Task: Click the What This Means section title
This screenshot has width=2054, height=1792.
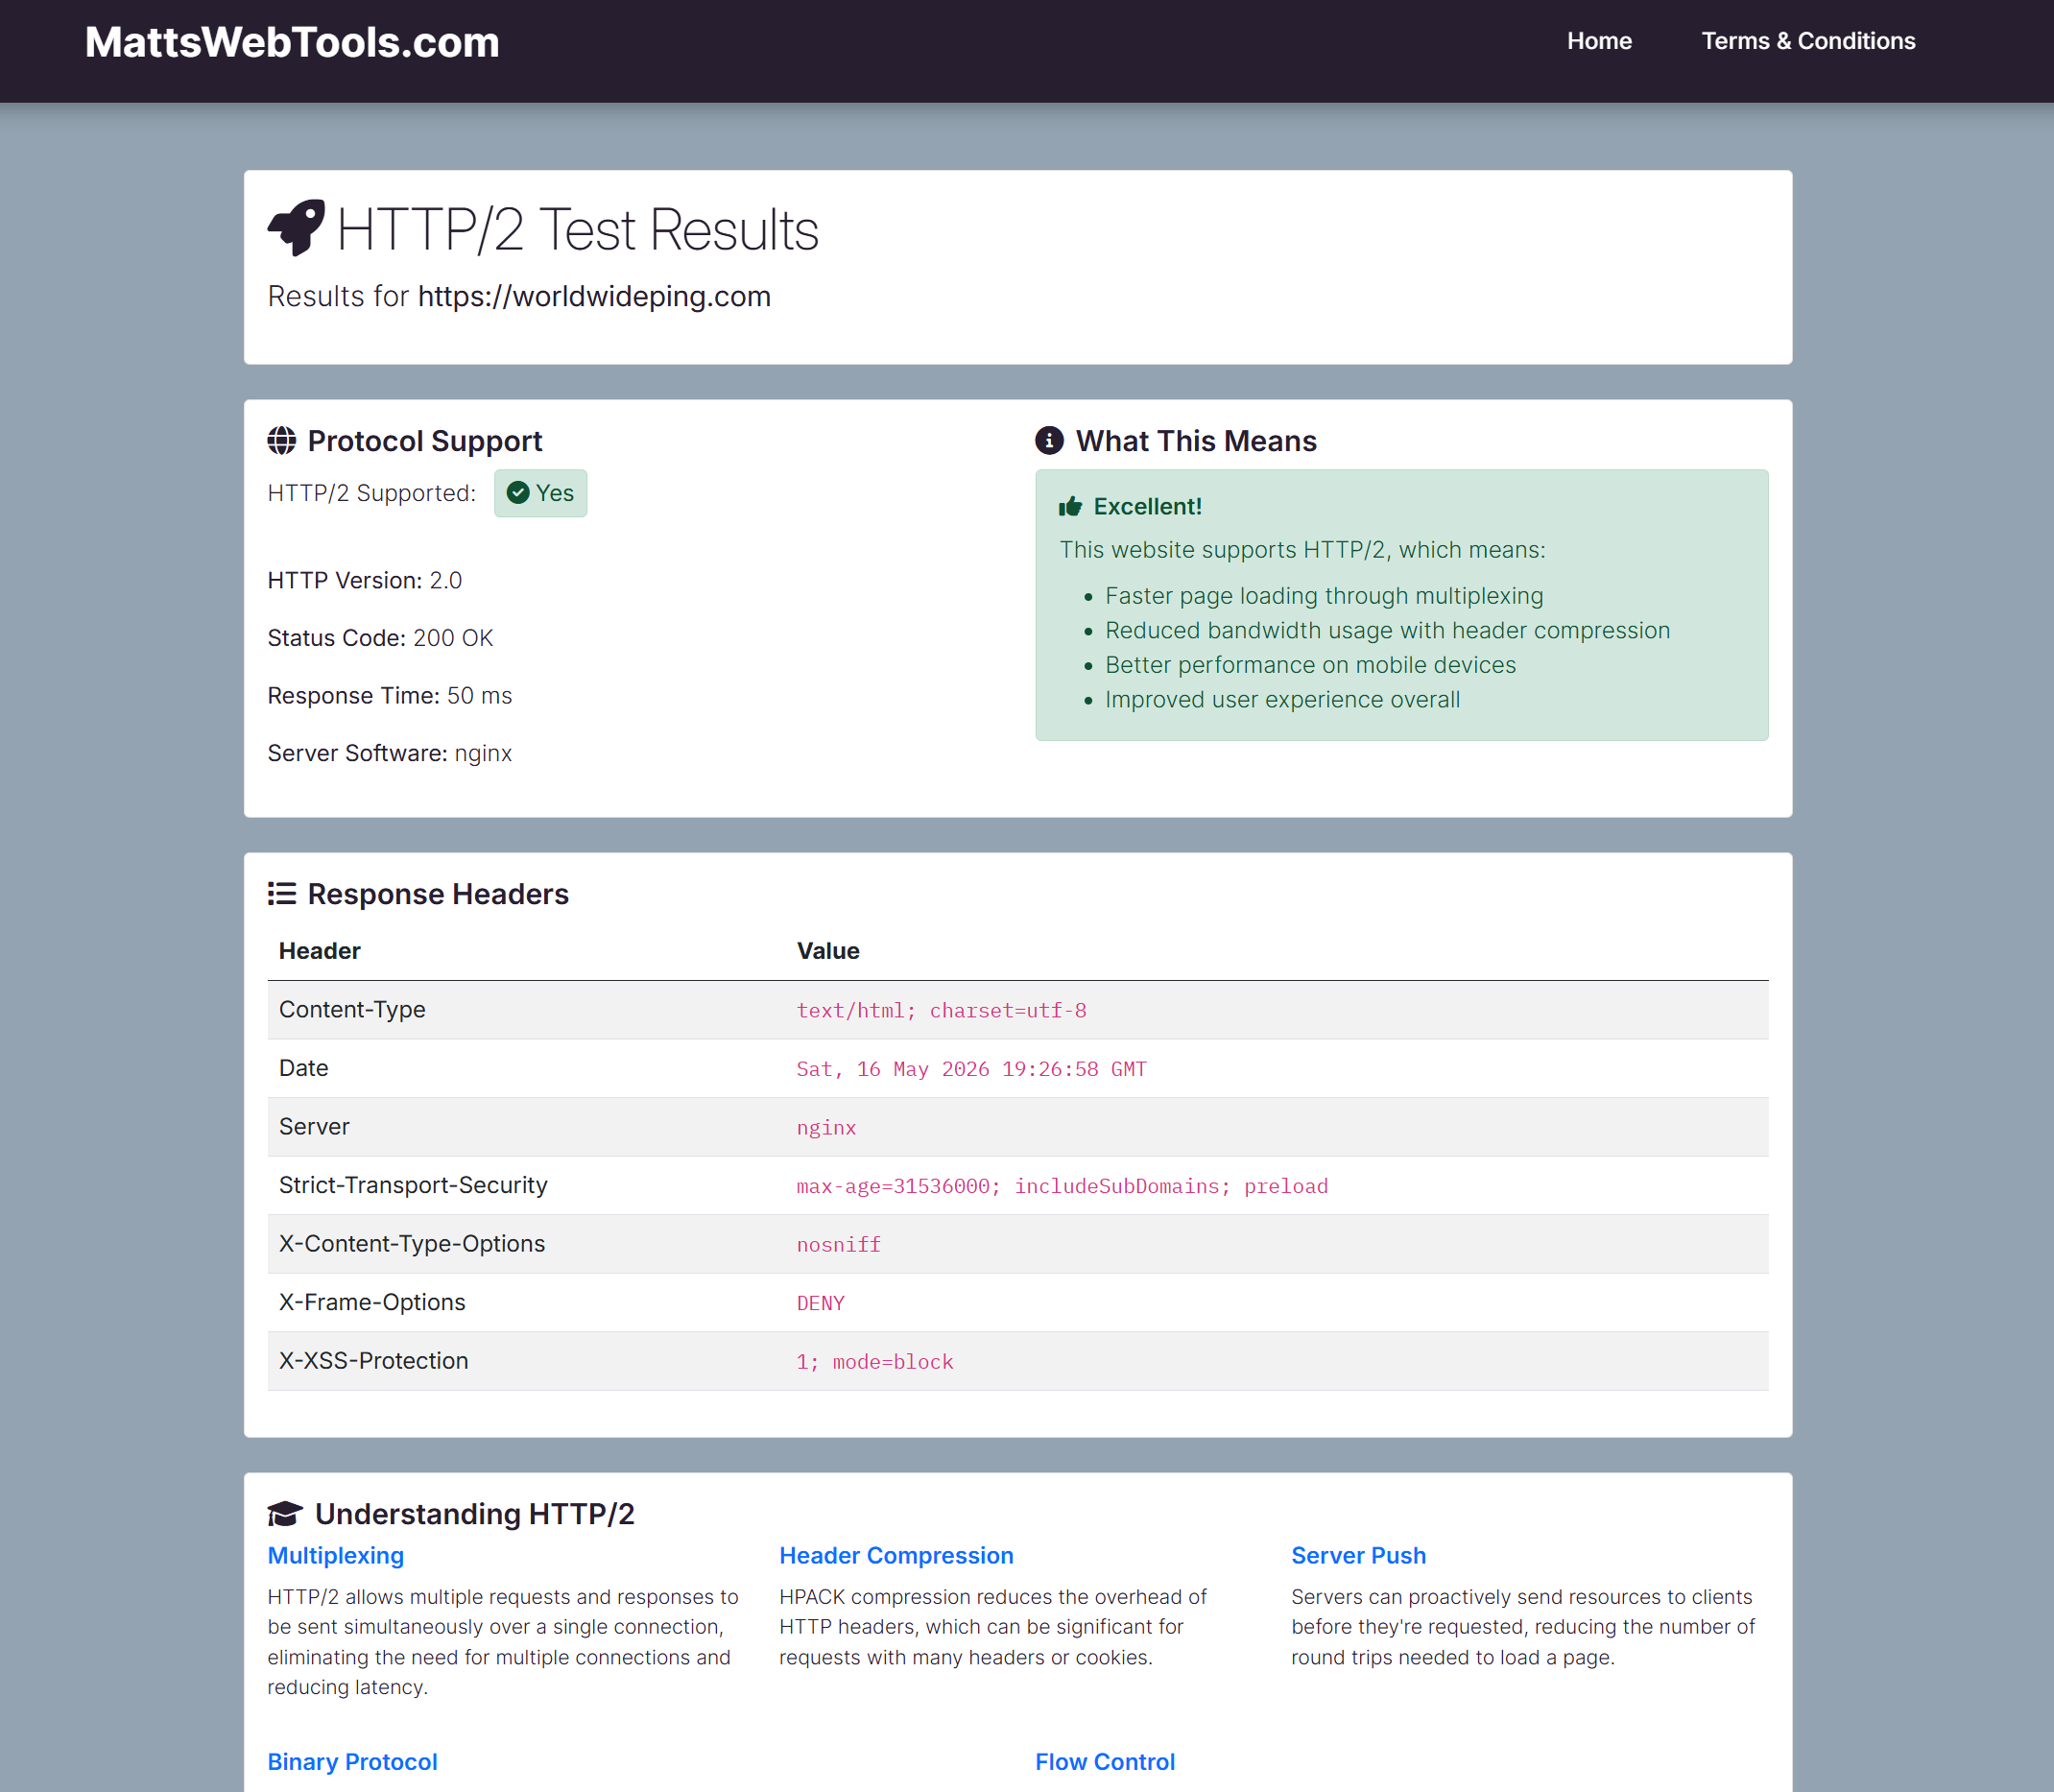Action: point(1196,440)
